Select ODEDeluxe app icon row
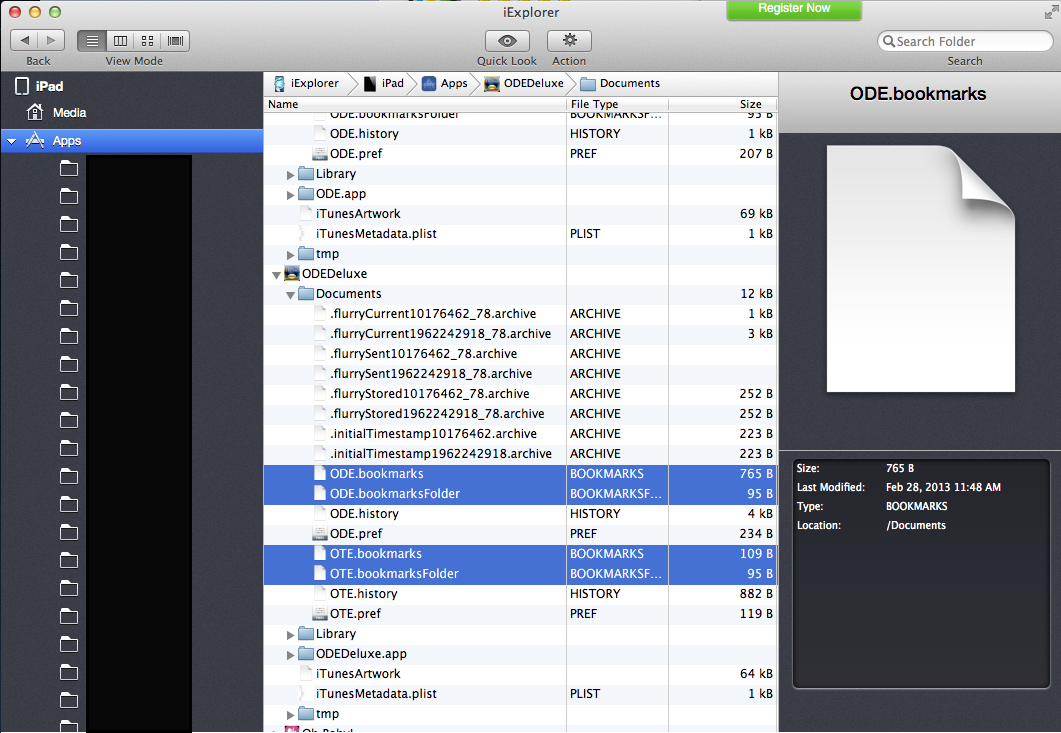Screen dimensions: 1061x733 coord(520,273)
